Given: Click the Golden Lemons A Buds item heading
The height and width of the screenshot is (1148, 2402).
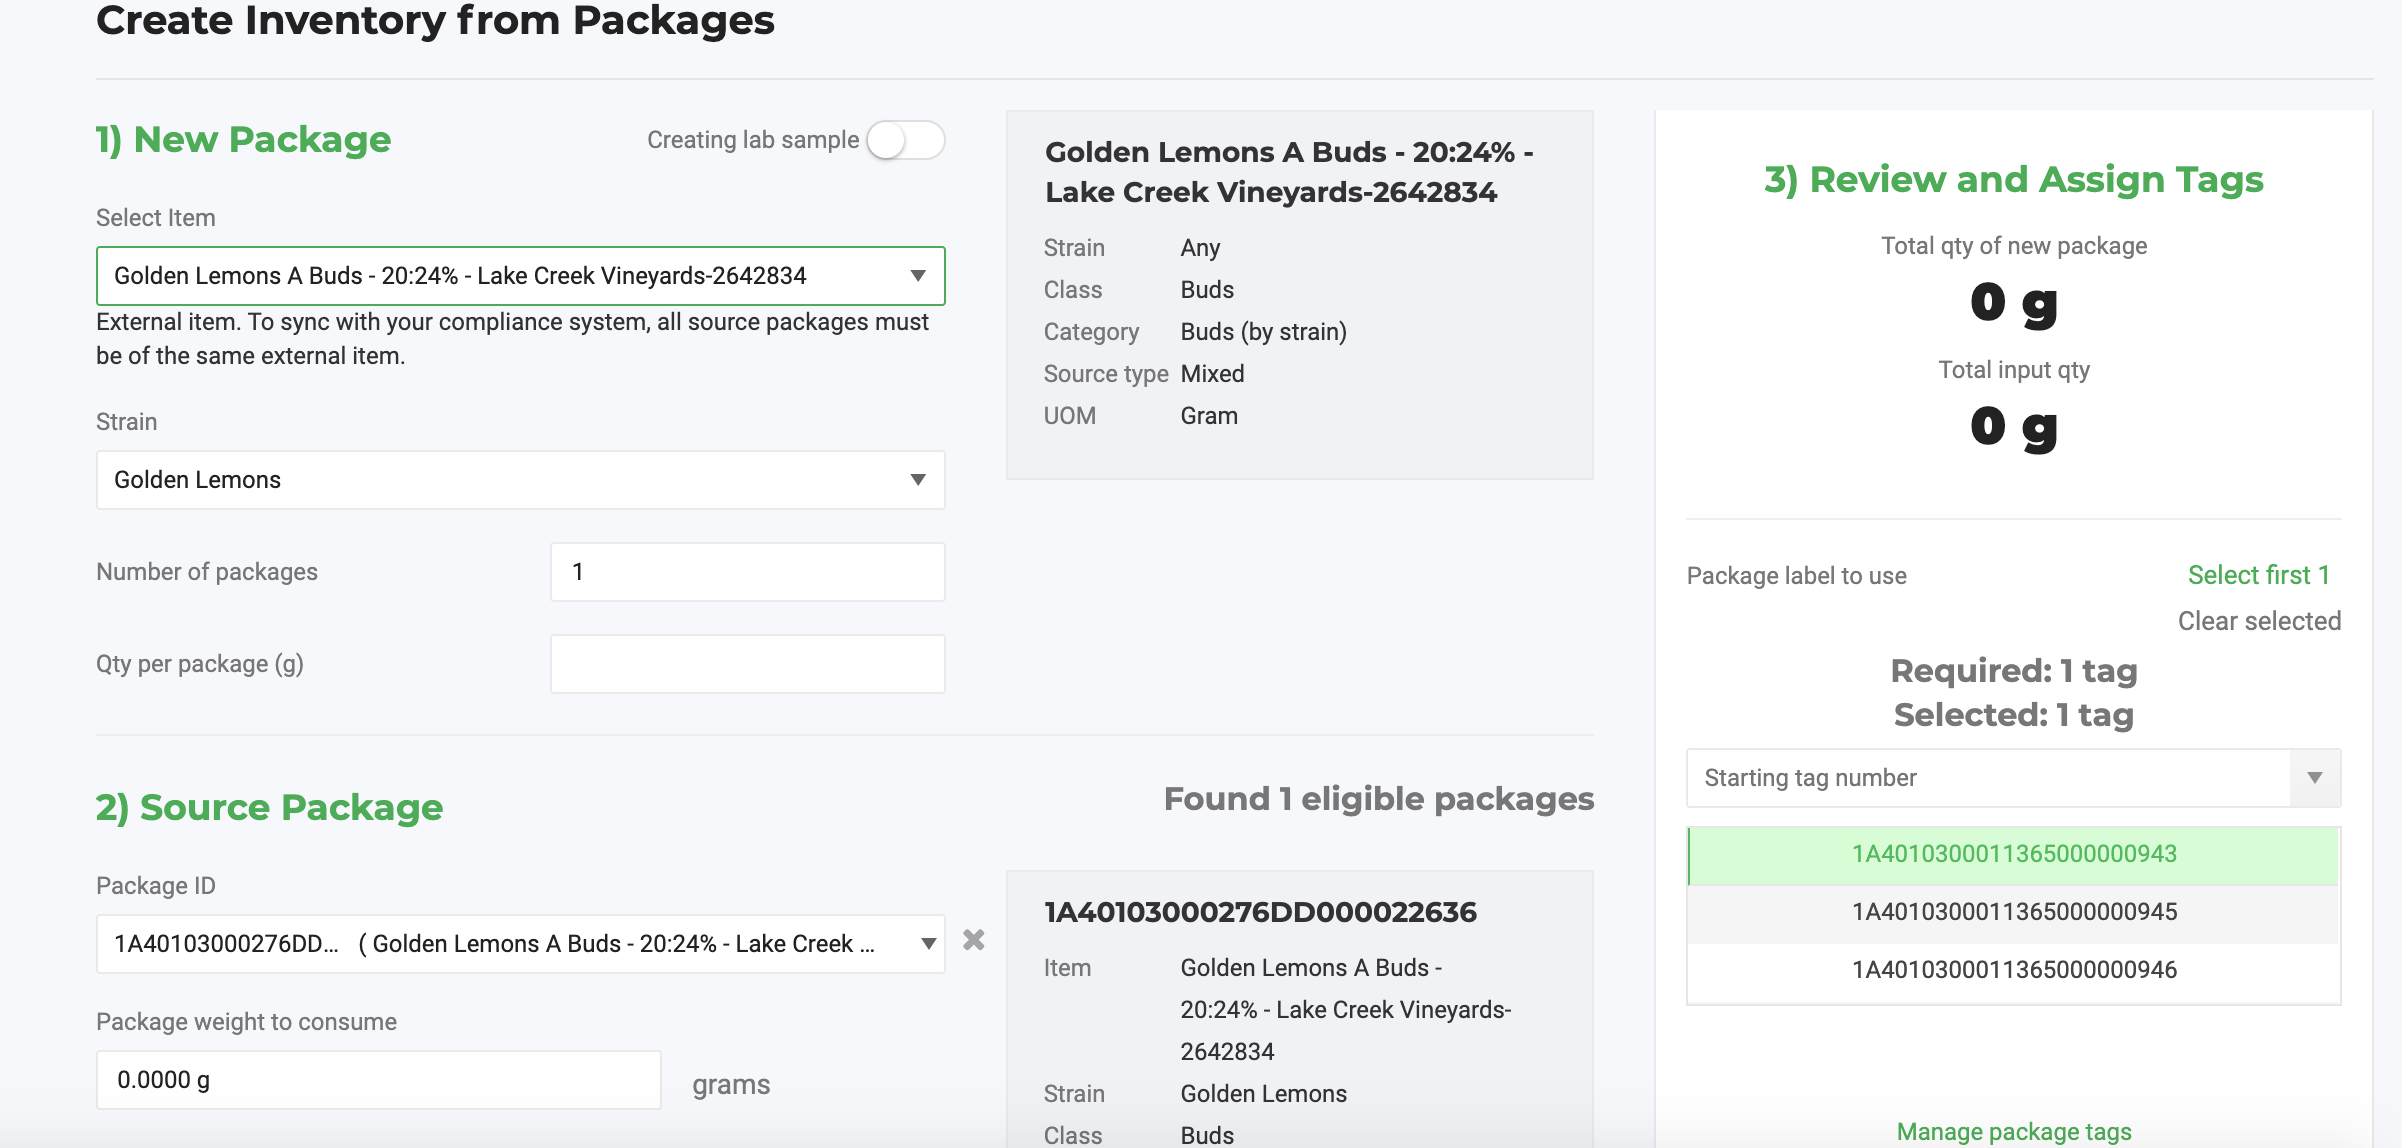Looking at the screenshot, I should (1288, 172).
